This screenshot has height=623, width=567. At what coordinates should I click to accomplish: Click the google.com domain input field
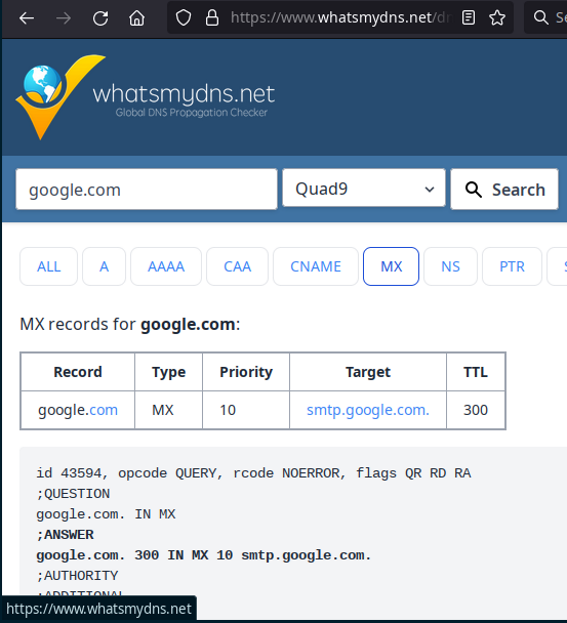(146, 190)
